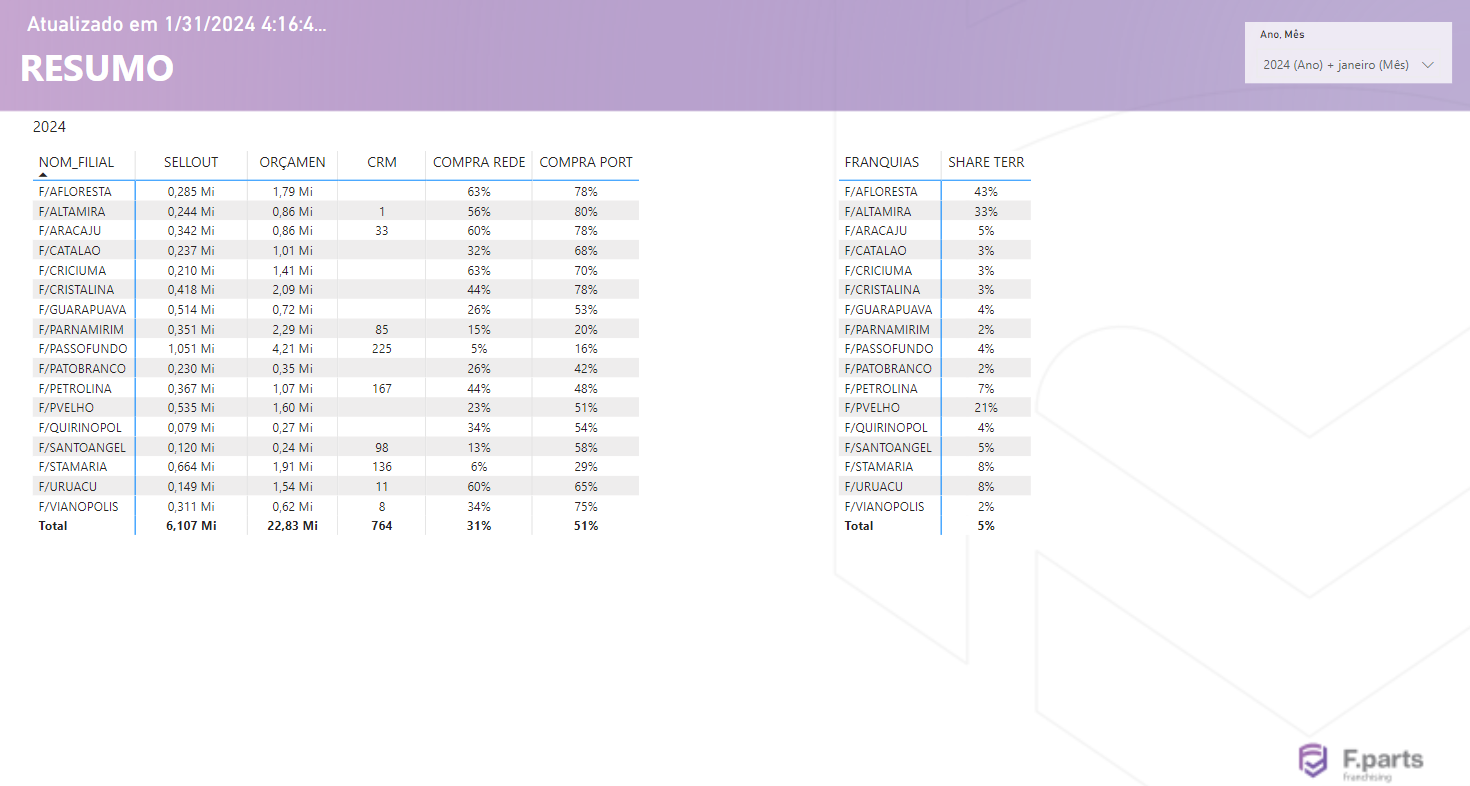Select F/ARACAJU in the left table

70,230
